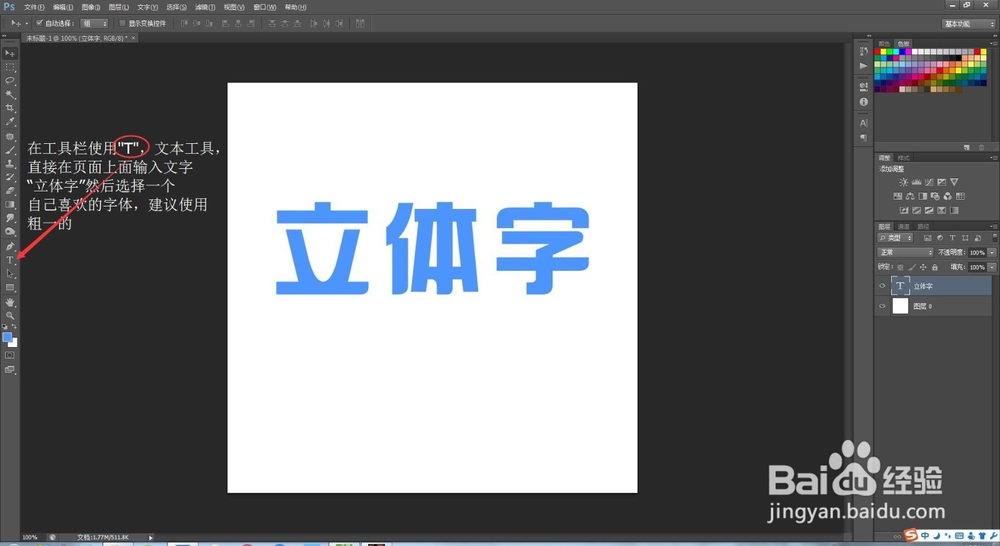
Task: Switch to the 样式 tab
Action: click(904, 158)
